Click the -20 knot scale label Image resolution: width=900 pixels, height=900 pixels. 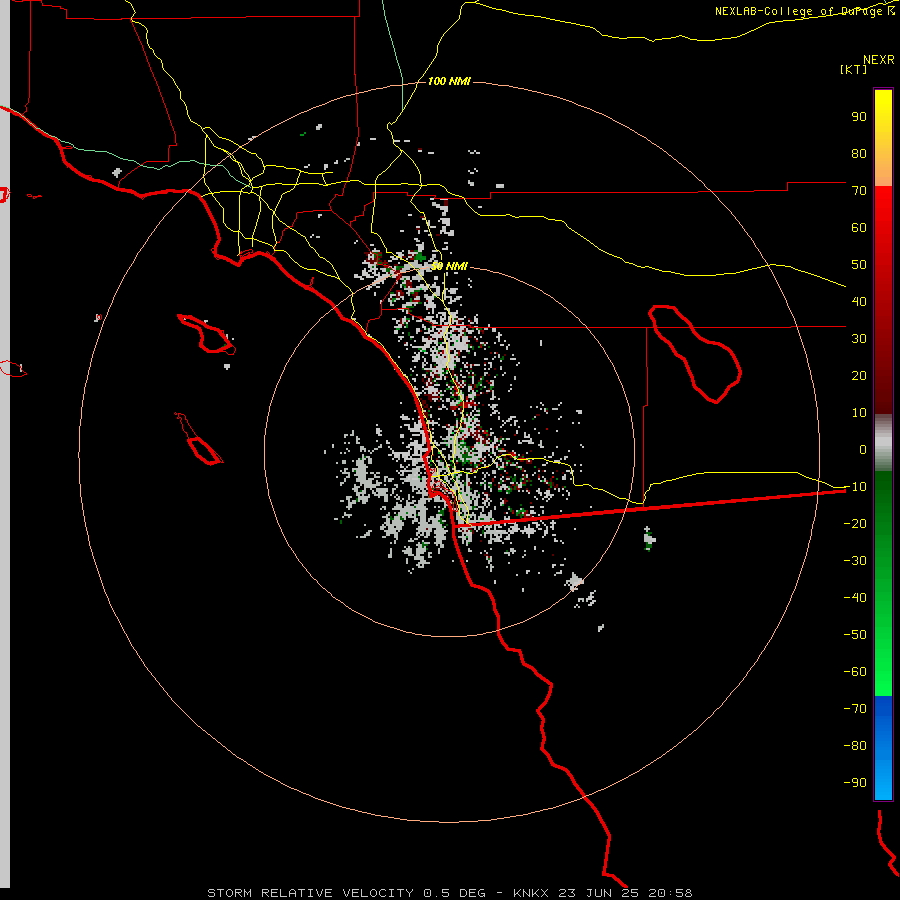(x=855, y=523)
